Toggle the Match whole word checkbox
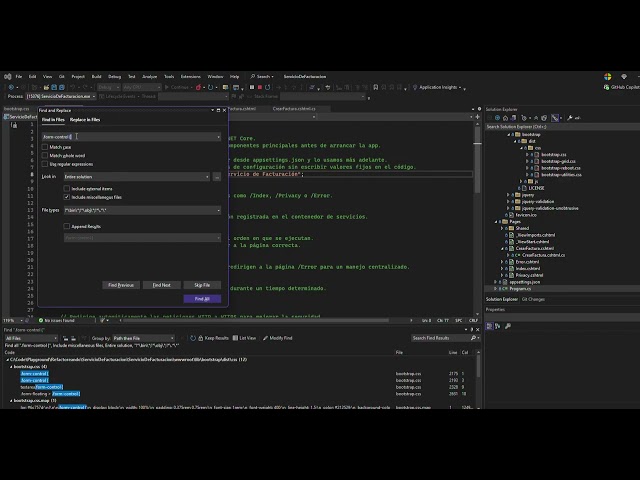 click(x=45, y=156)
